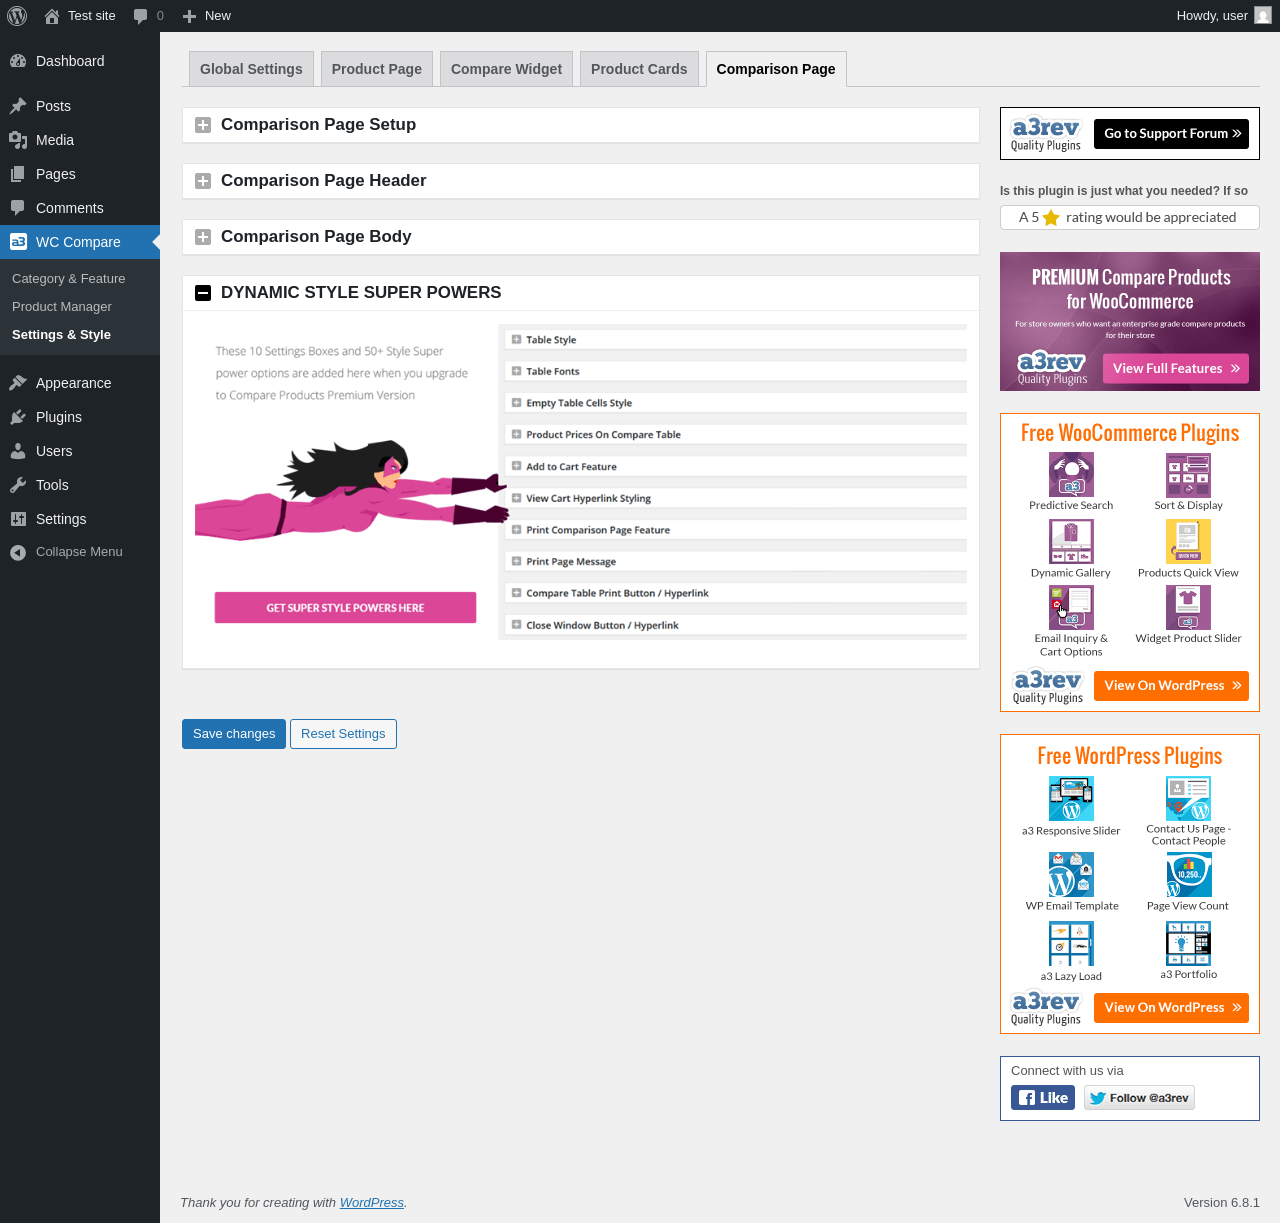Click Go to Support Forum button
Image resolution: width=1280 pixels, height=1223 pixels.
[1171, 134]
